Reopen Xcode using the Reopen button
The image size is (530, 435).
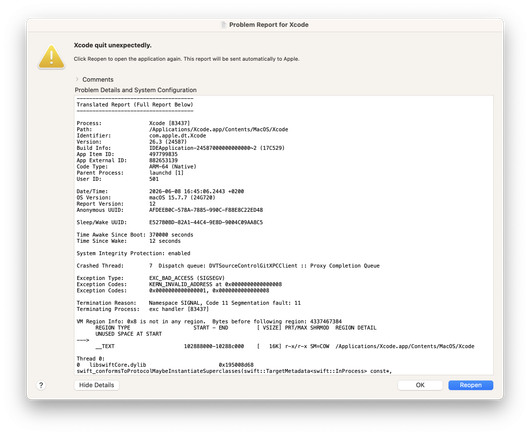click(x=471, y=385)
